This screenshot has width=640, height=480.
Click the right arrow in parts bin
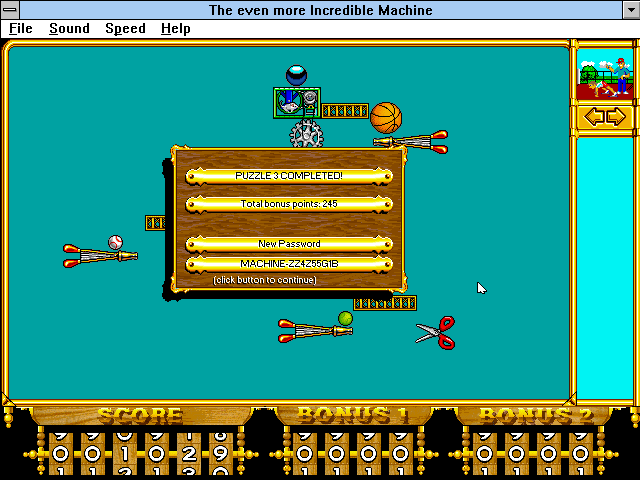point(616,117)
